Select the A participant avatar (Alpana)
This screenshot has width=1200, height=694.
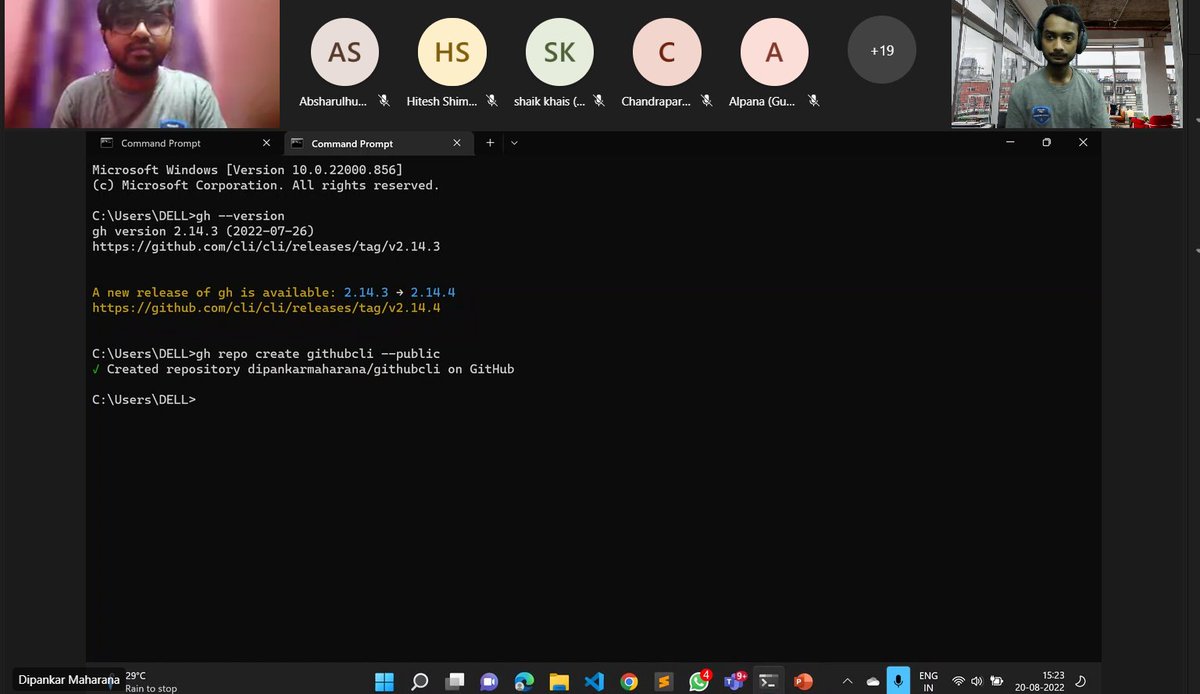(774, 51)
